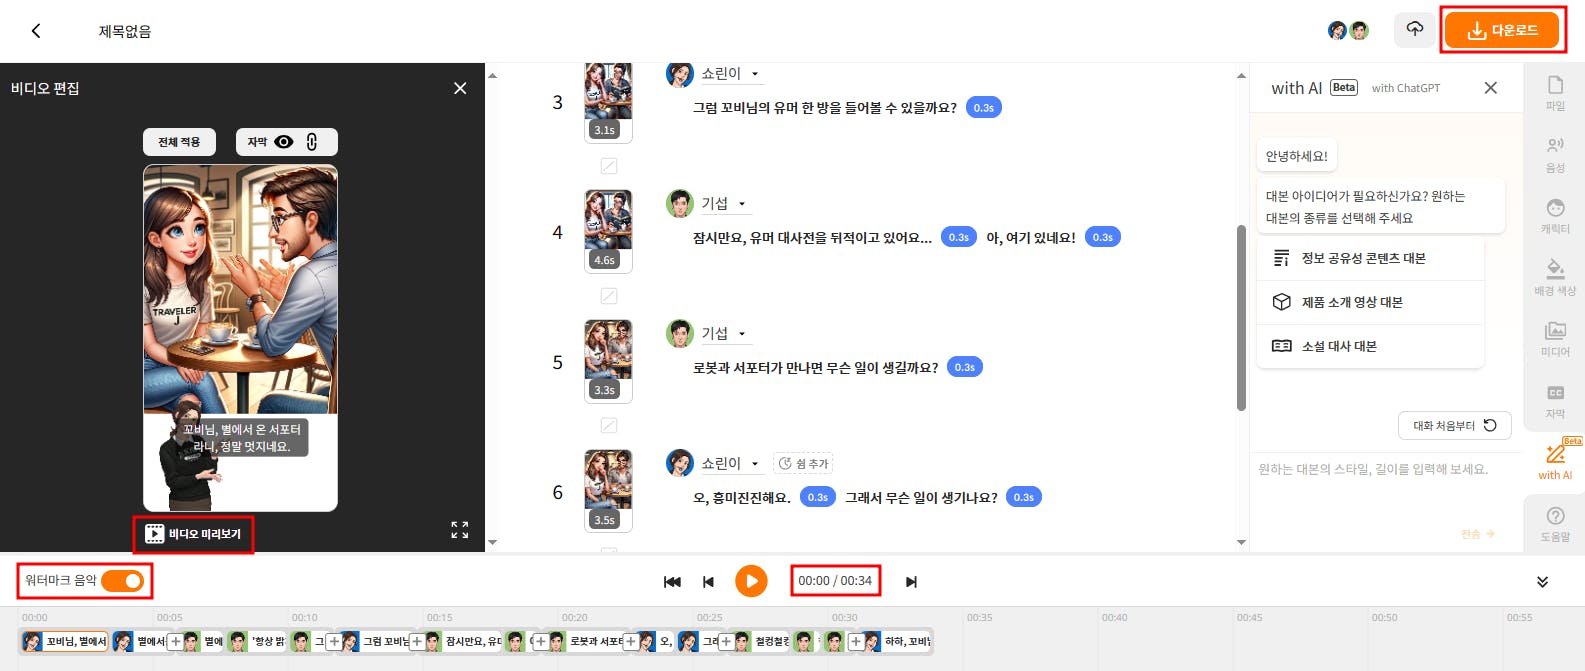Click the orange 다운로드 download button
Screen dimensions: 1585x671
[1502, 31]
